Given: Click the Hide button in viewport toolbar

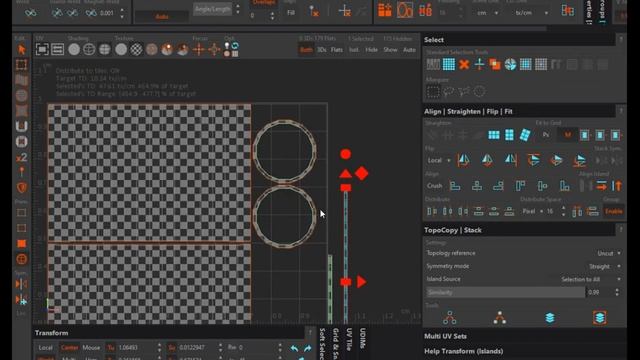Looking at the screenshot, I should point(371,50).
